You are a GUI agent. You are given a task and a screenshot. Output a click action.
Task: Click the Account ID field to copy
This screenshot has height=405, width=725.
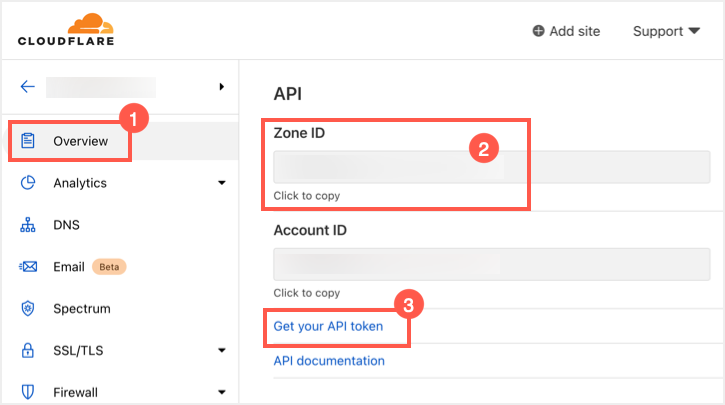point(491,264)
